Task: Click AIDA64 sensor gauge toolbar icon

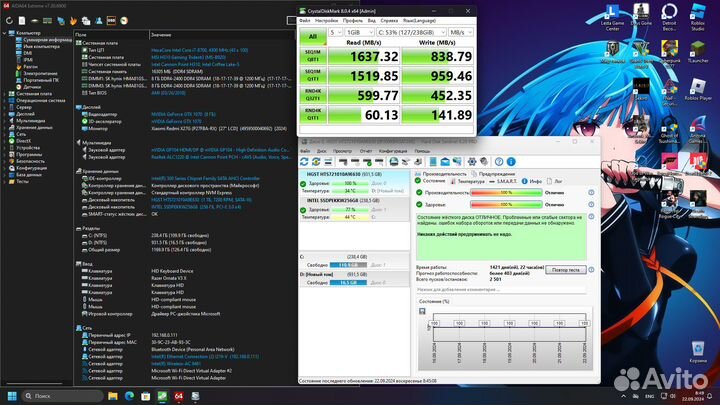Action: (124, 21)
